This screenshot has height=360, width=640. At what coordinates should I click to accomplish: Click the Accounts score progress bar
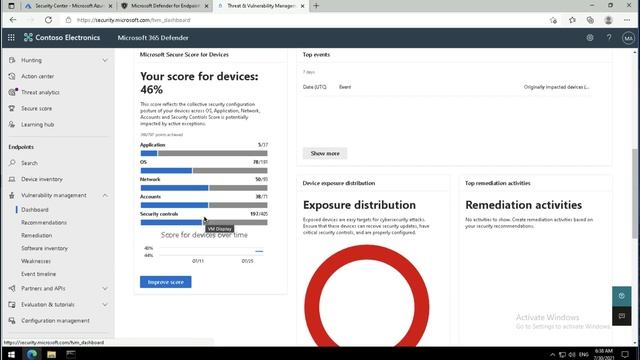(204, 205)
